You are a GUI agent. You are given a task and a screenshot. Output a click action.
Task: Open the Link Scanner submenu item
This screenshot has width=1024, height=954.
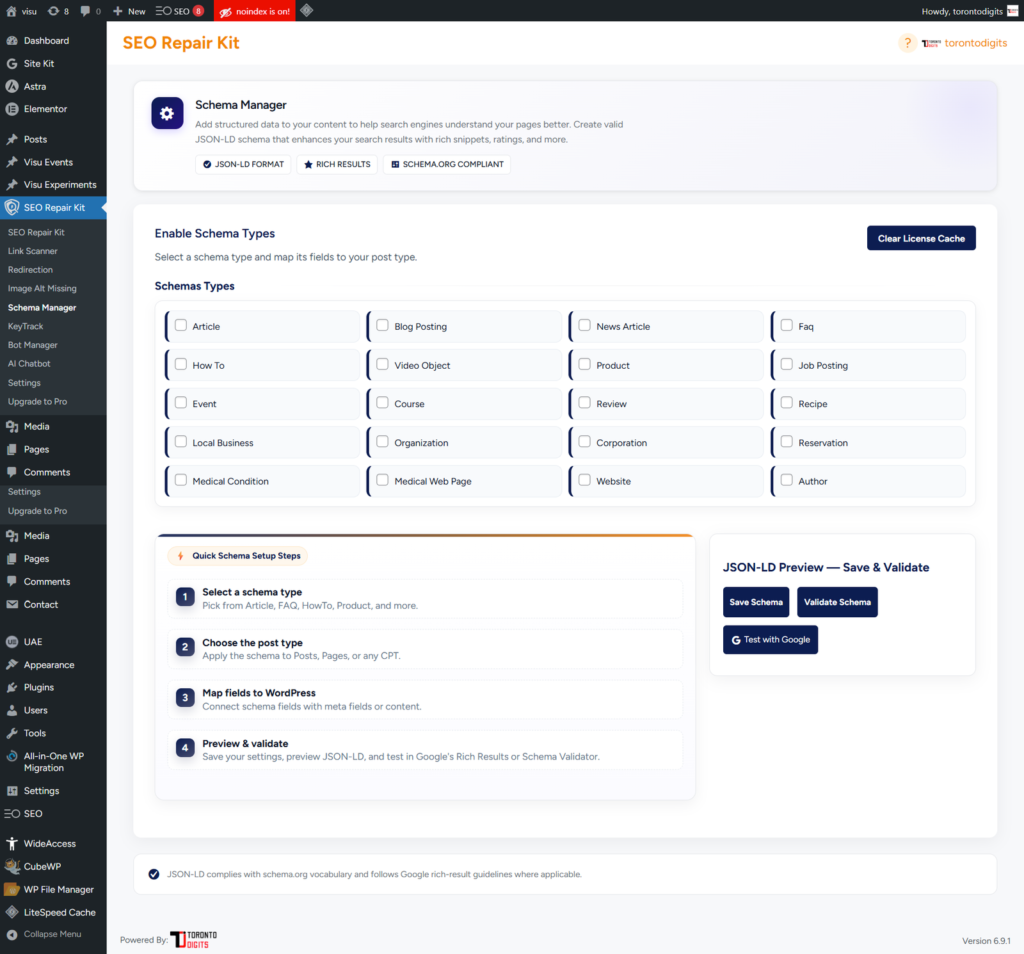coord(33,251)
